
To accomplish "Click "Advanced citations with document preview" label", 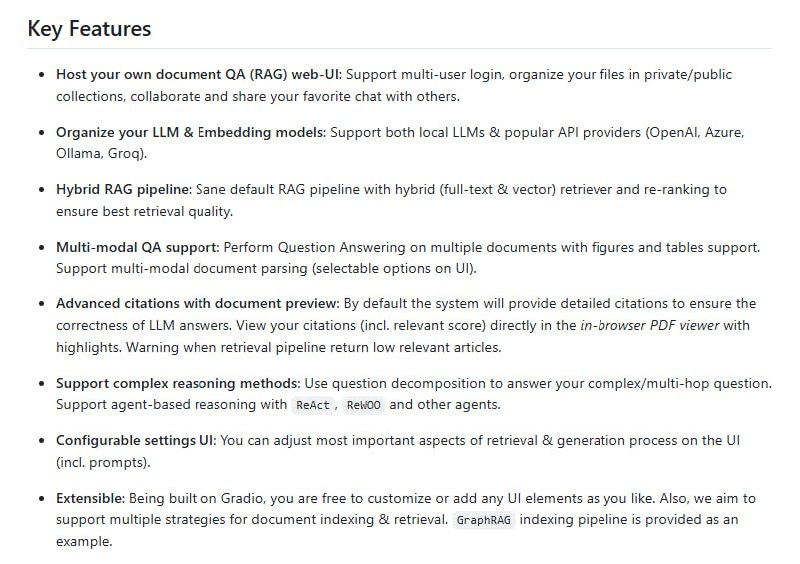I will pos(198,303).
